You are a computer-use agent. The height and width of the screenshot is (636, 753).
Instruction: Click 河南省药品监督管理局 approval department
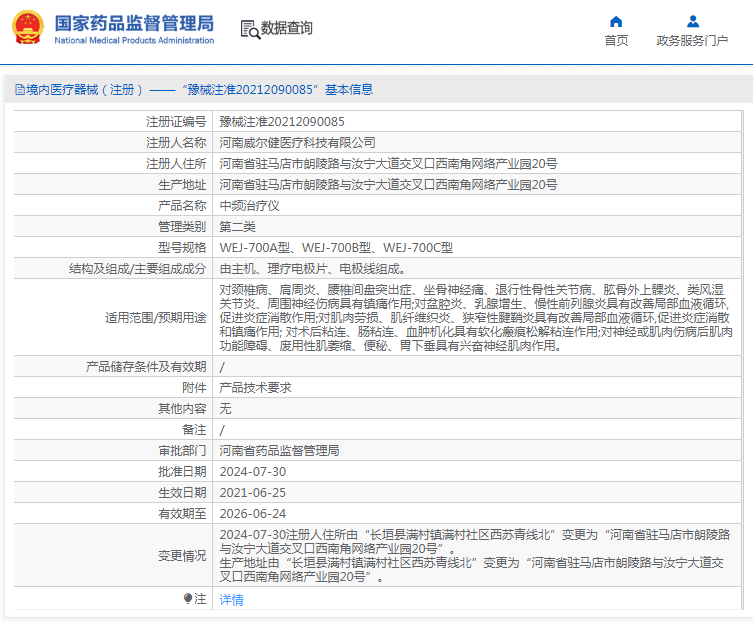click(279, 451)
